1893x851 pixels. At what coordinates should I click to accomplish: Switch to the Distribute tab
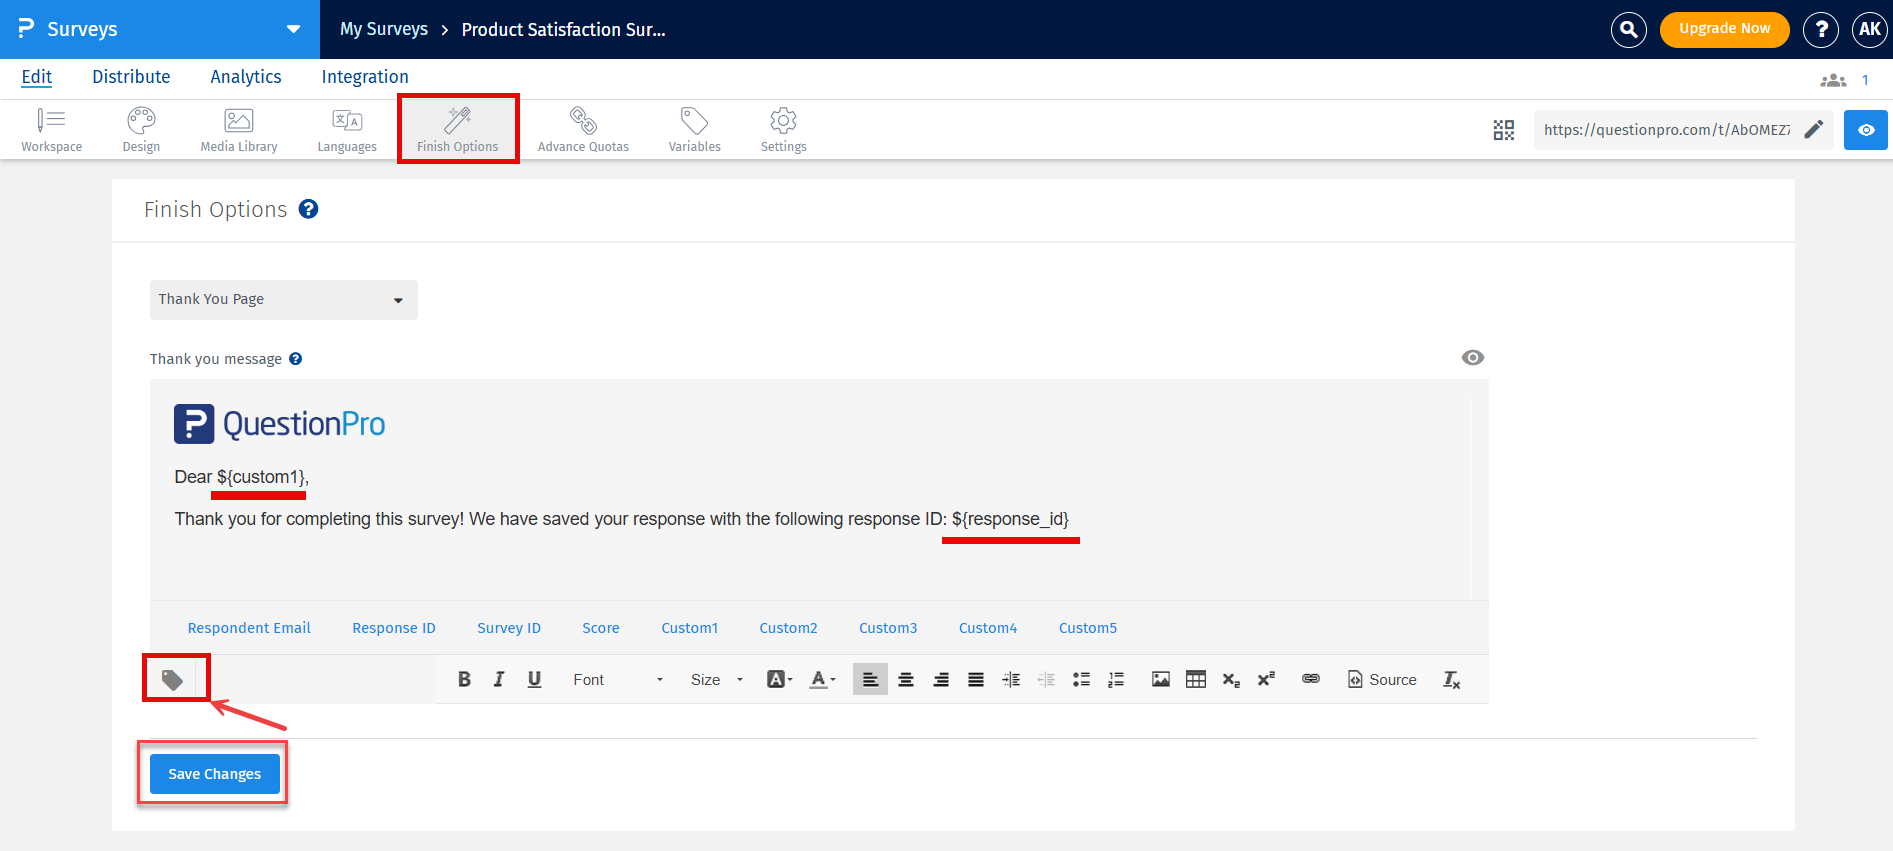tap(131, 77)
